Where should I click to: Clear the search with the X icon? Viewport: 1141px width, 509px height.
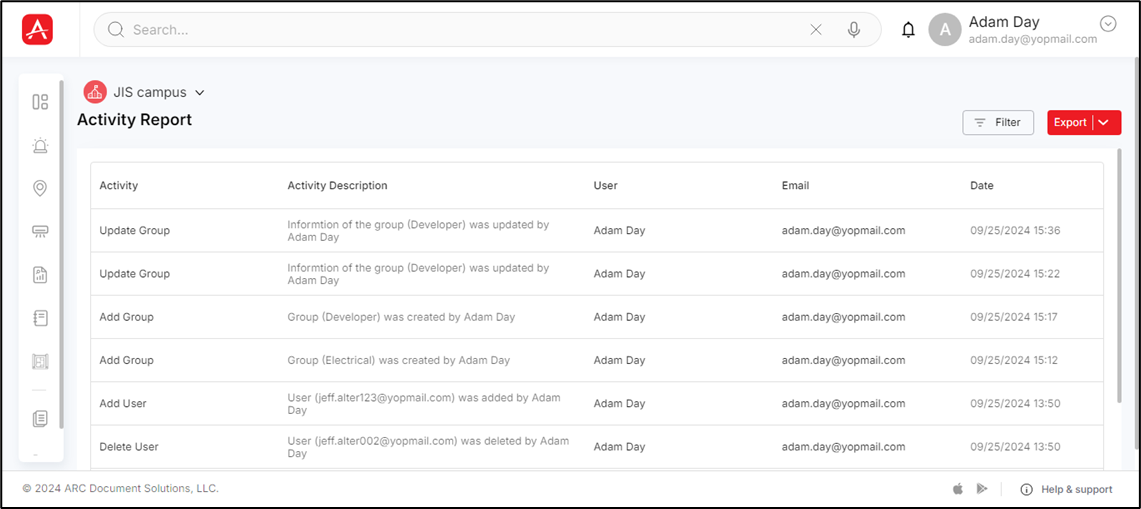click(816, 30)
